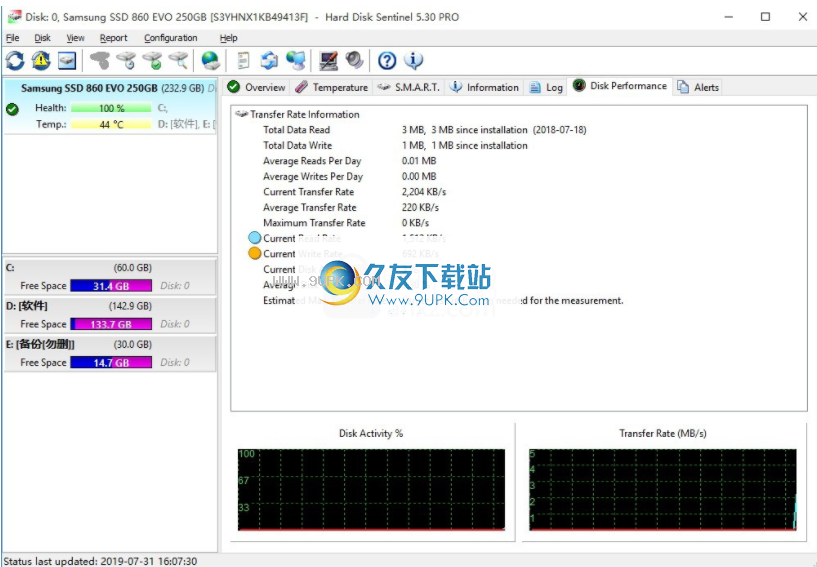817x567 pixels.
Task: Click the green Health 100 % bar
Action: 112,108
